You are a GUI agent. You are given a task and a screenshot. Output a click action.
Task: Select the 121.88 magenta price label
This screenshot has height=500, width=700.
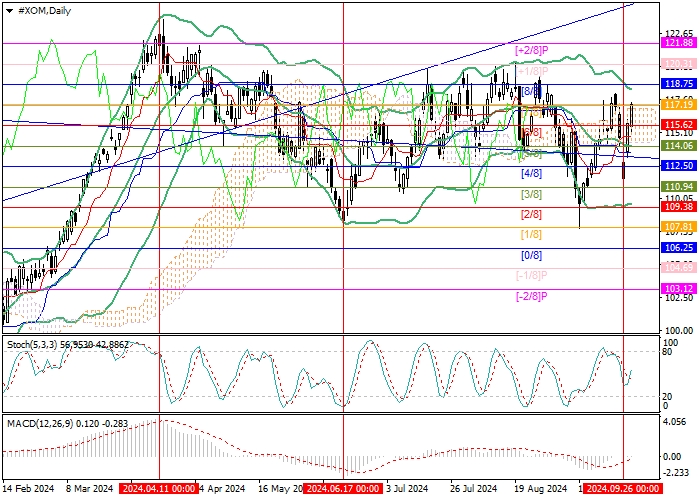click(x=679, y=43)
